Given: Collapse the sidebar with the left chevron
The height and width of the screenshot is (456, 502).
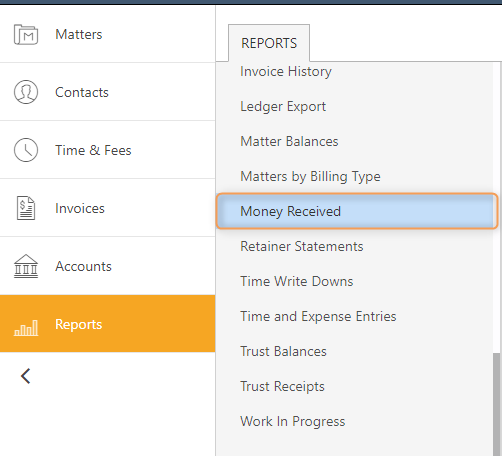Looking at the screenshot, I should [x=26, y=376].
